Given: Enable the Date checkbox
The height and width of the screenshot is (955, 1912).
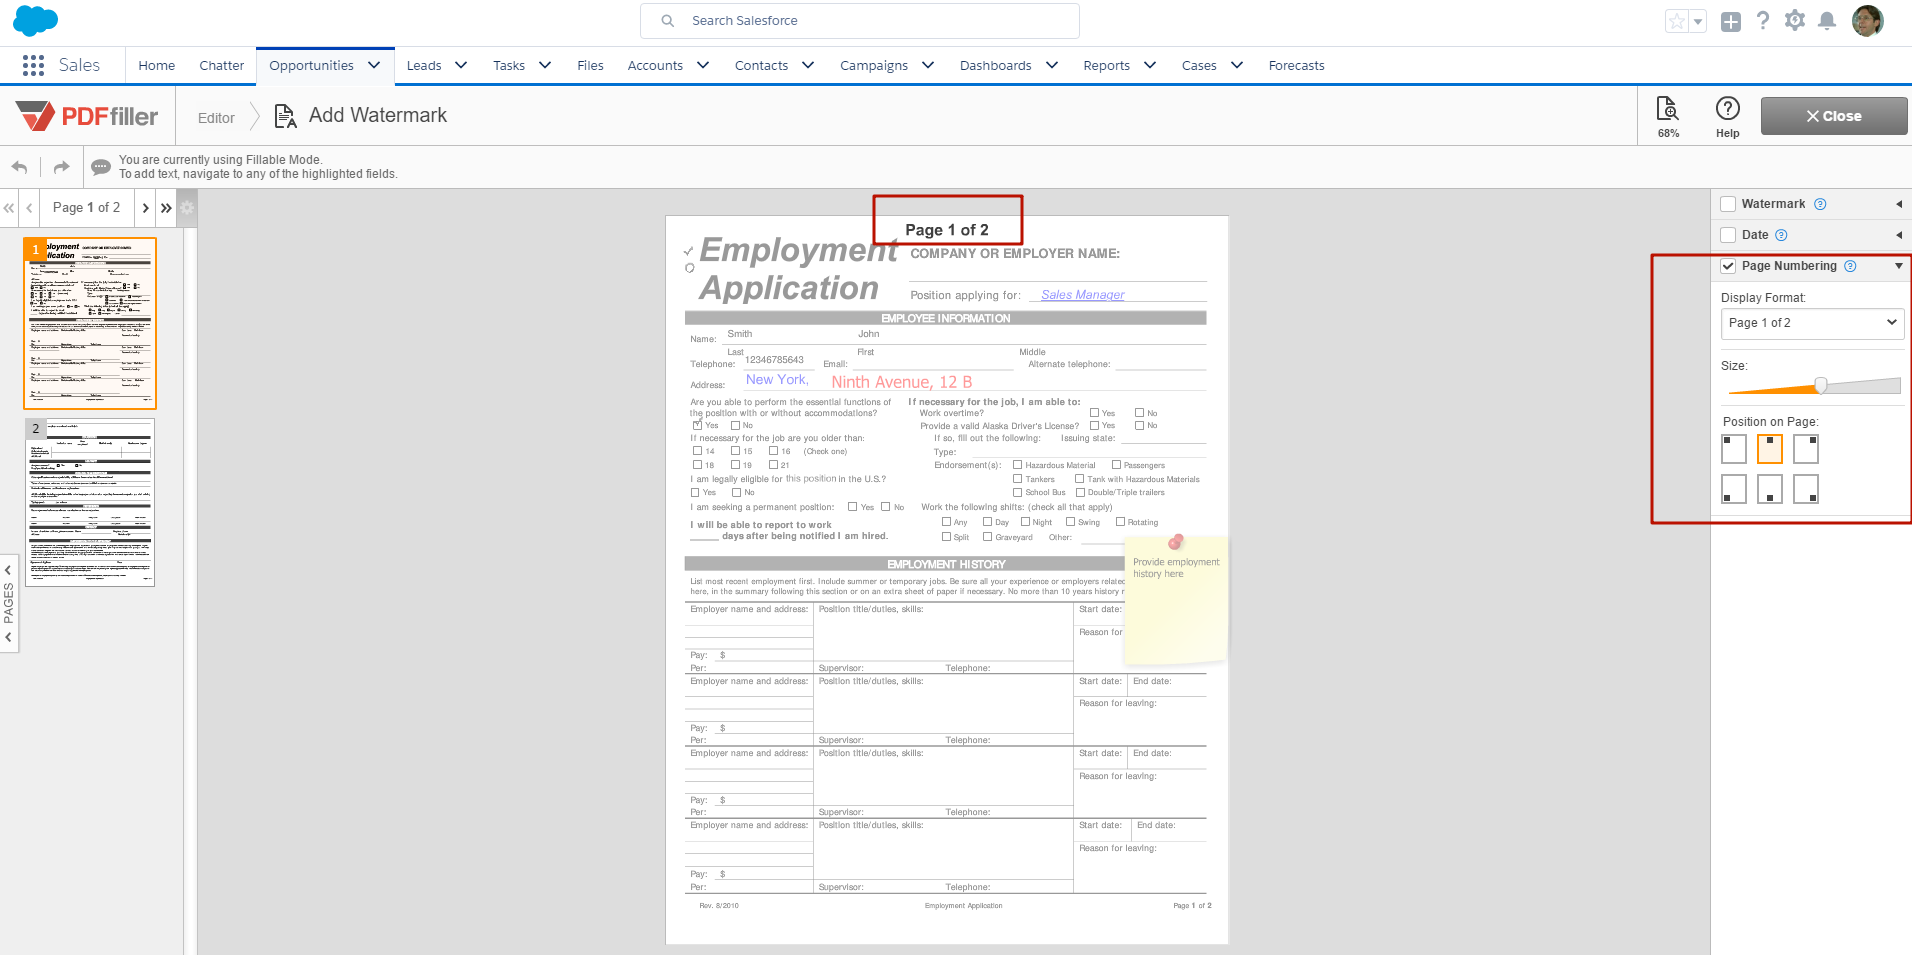Looking at the screenshot, I should point(1728,235).
